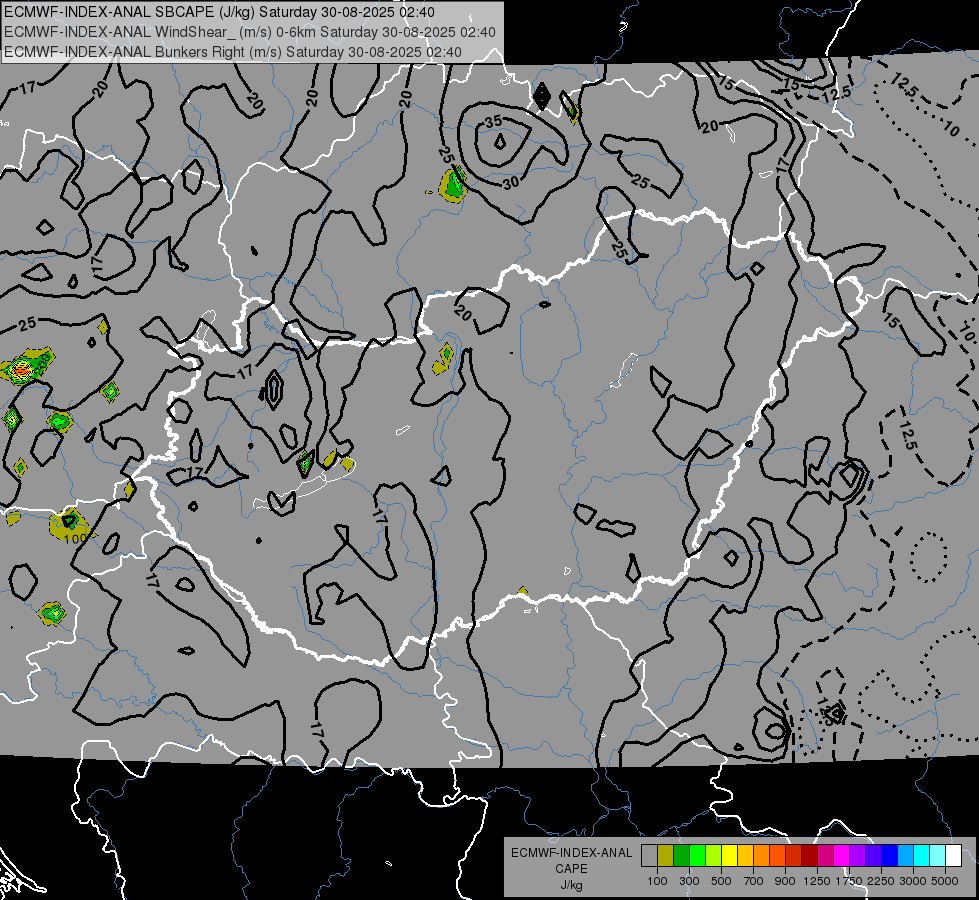This screenshot has width=979, height=900.
Task: Select the WindShear 0-6km header line
Action: (250, 32)
